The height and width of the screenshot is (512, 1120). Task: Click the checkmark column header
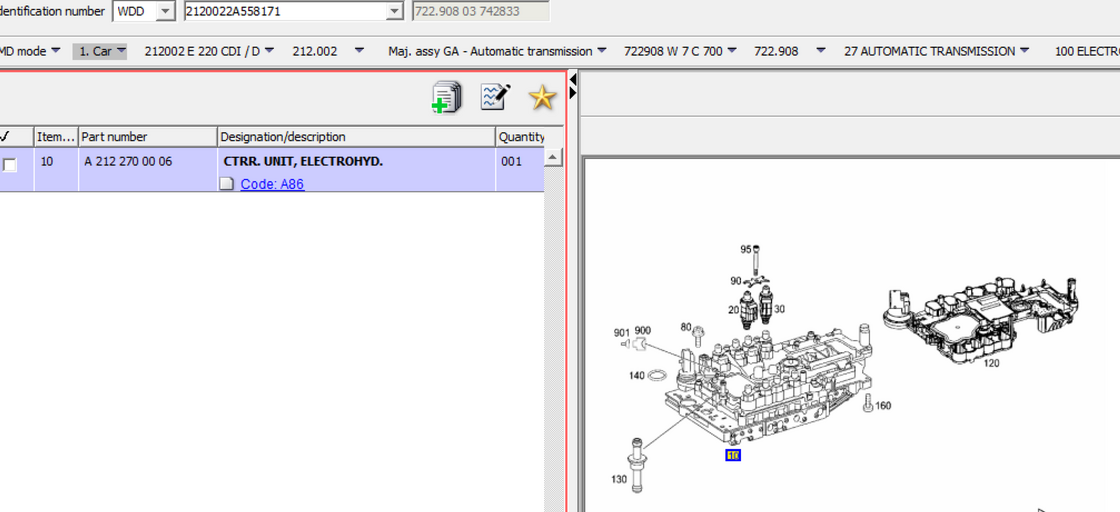tap(6, 137)
